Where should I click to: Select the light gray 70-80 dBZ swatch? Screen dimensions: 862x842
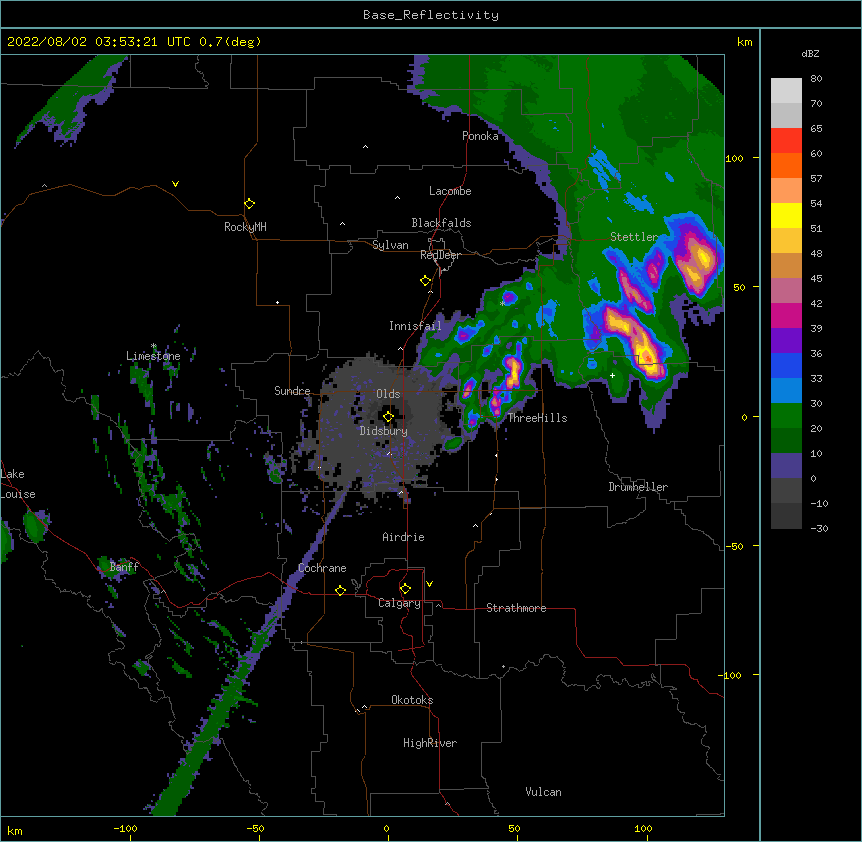point(786,91)
